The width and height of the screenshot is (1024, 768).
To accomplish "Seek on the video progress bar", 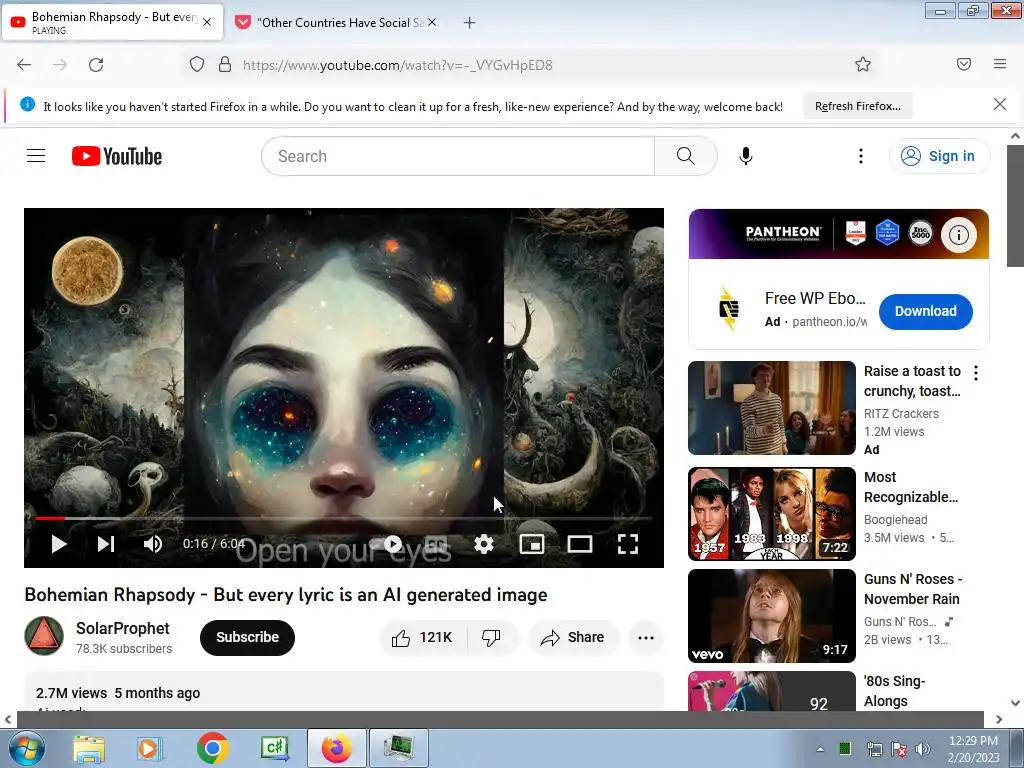I will pyautogui.click(x=344, y=519).
